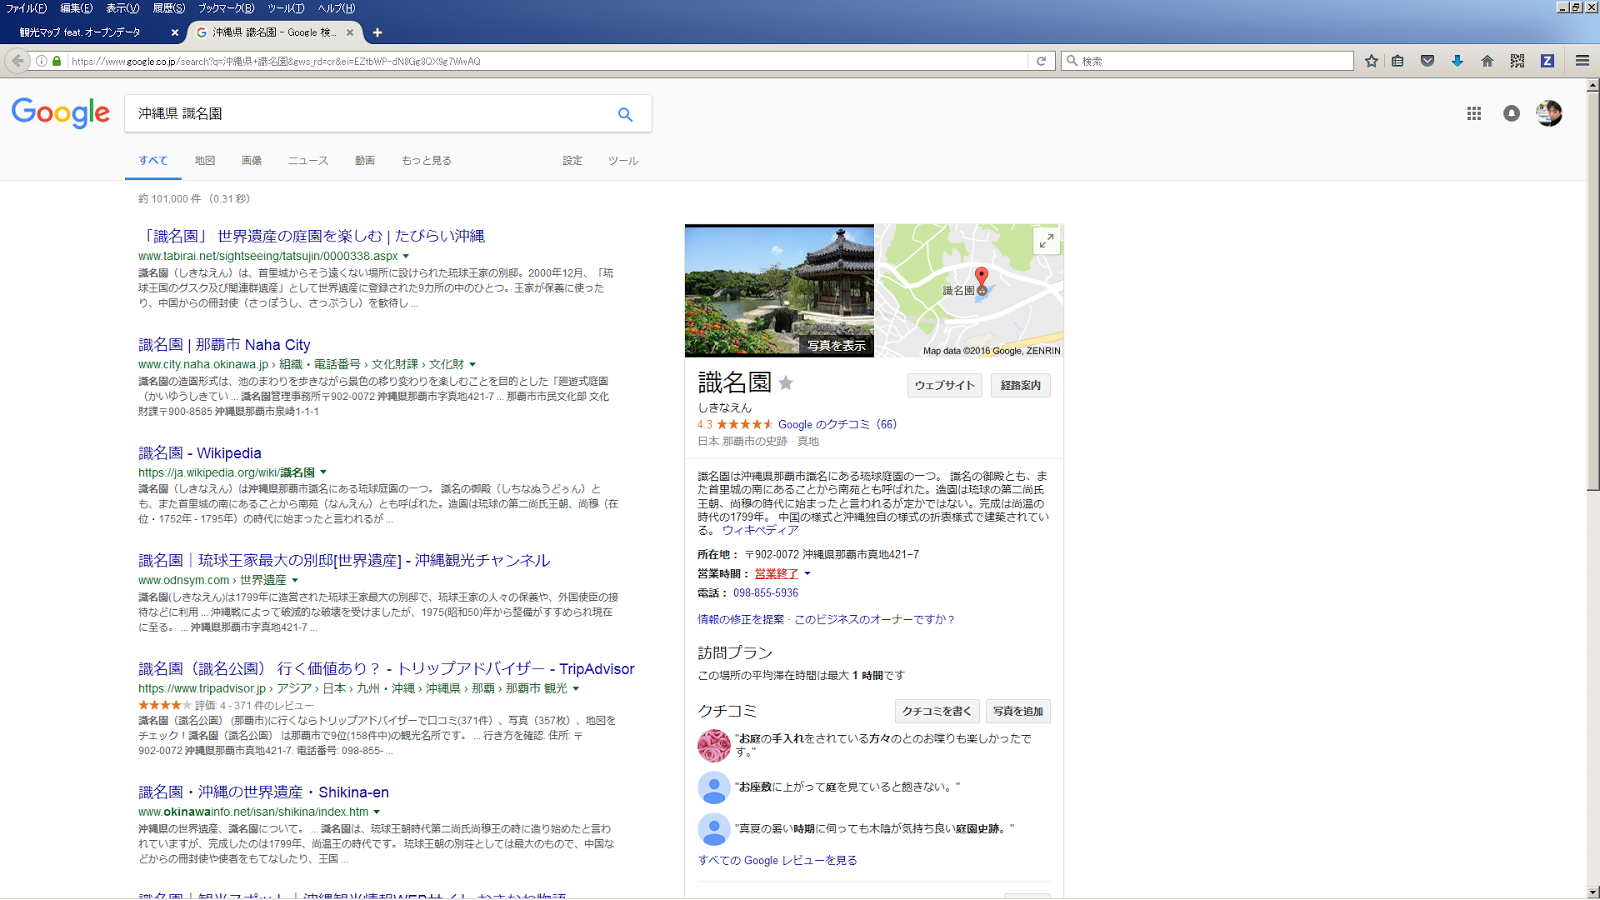The height and width of the screenshot is (900, 1600).
Task: Expand options arrow for tripadvisor.jp result
Action: [575, 689]
